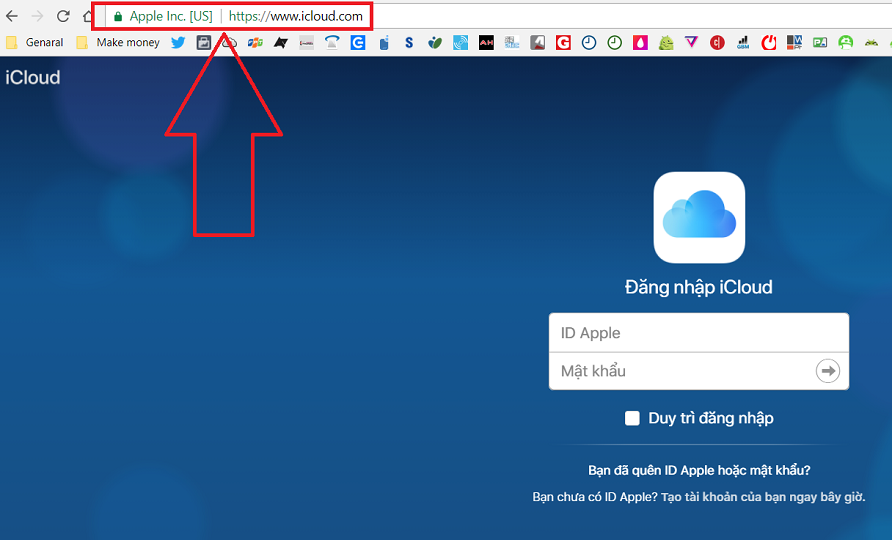Open the black AH bookmark icon

click(486, 42)
